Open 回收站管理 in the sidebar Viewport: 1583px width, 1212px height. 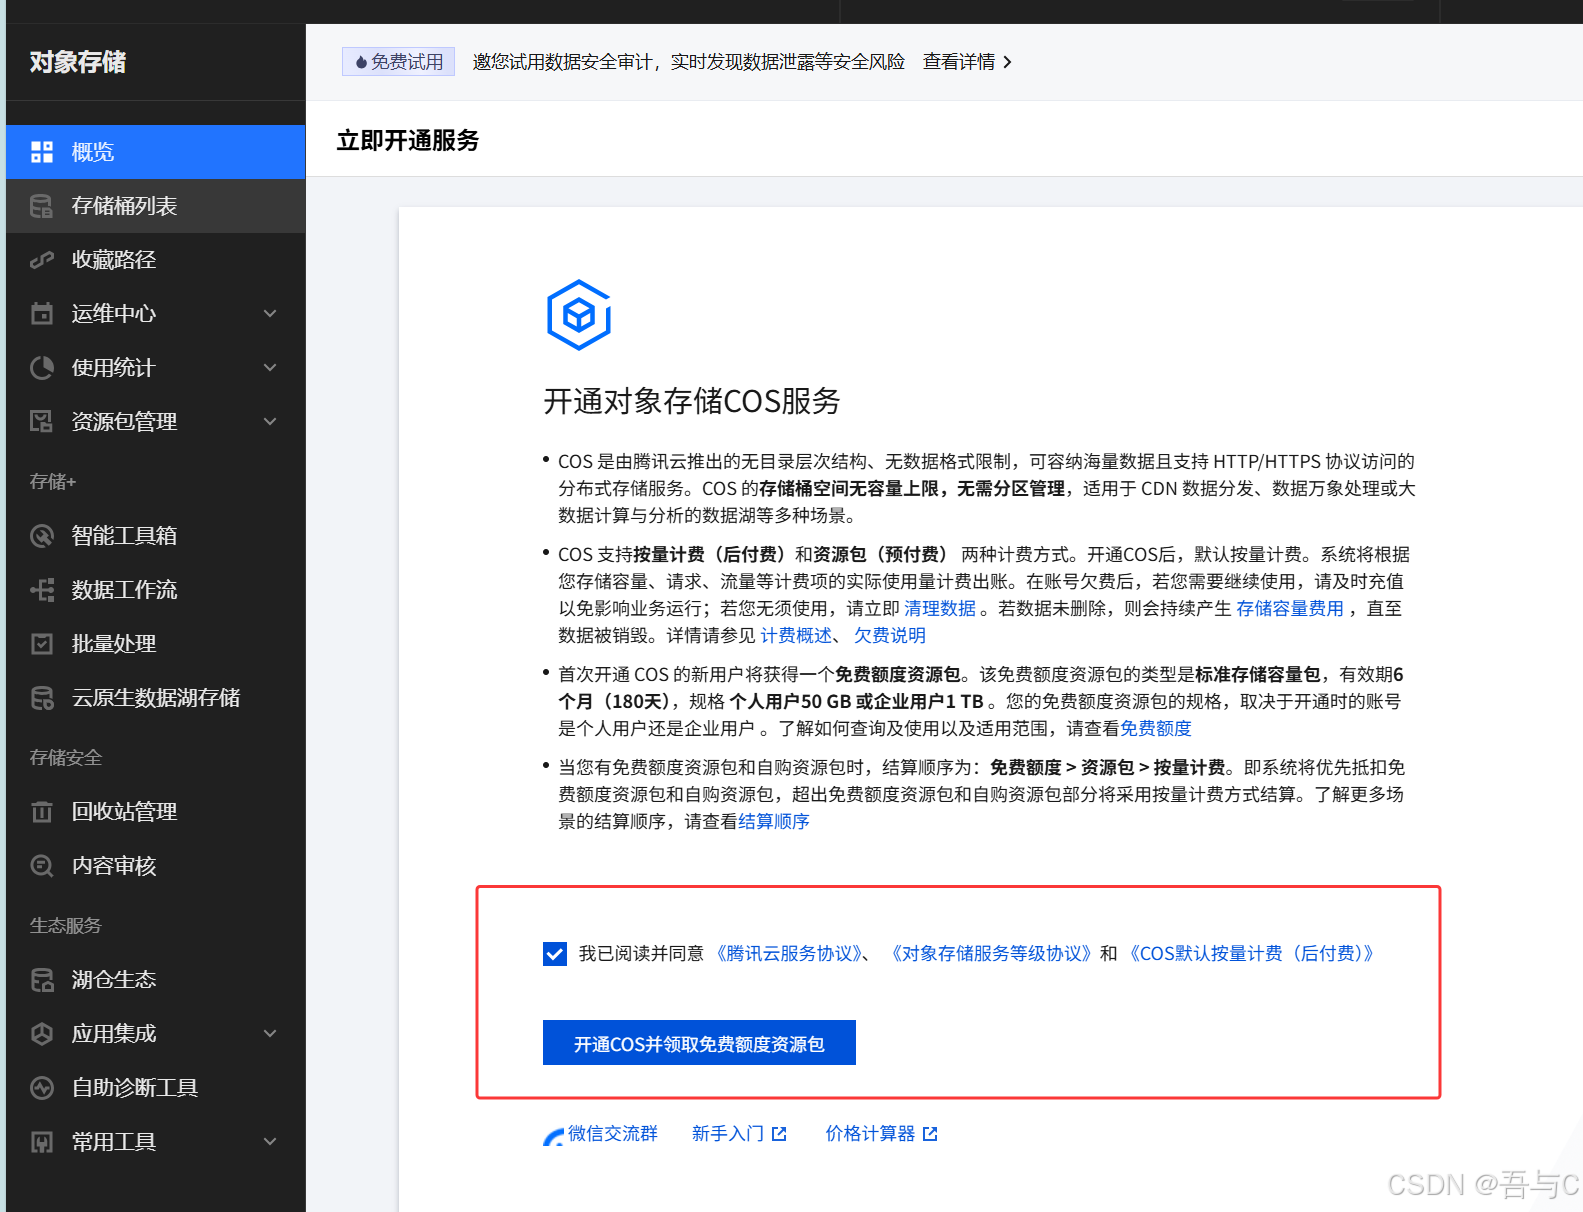(156, 812)
